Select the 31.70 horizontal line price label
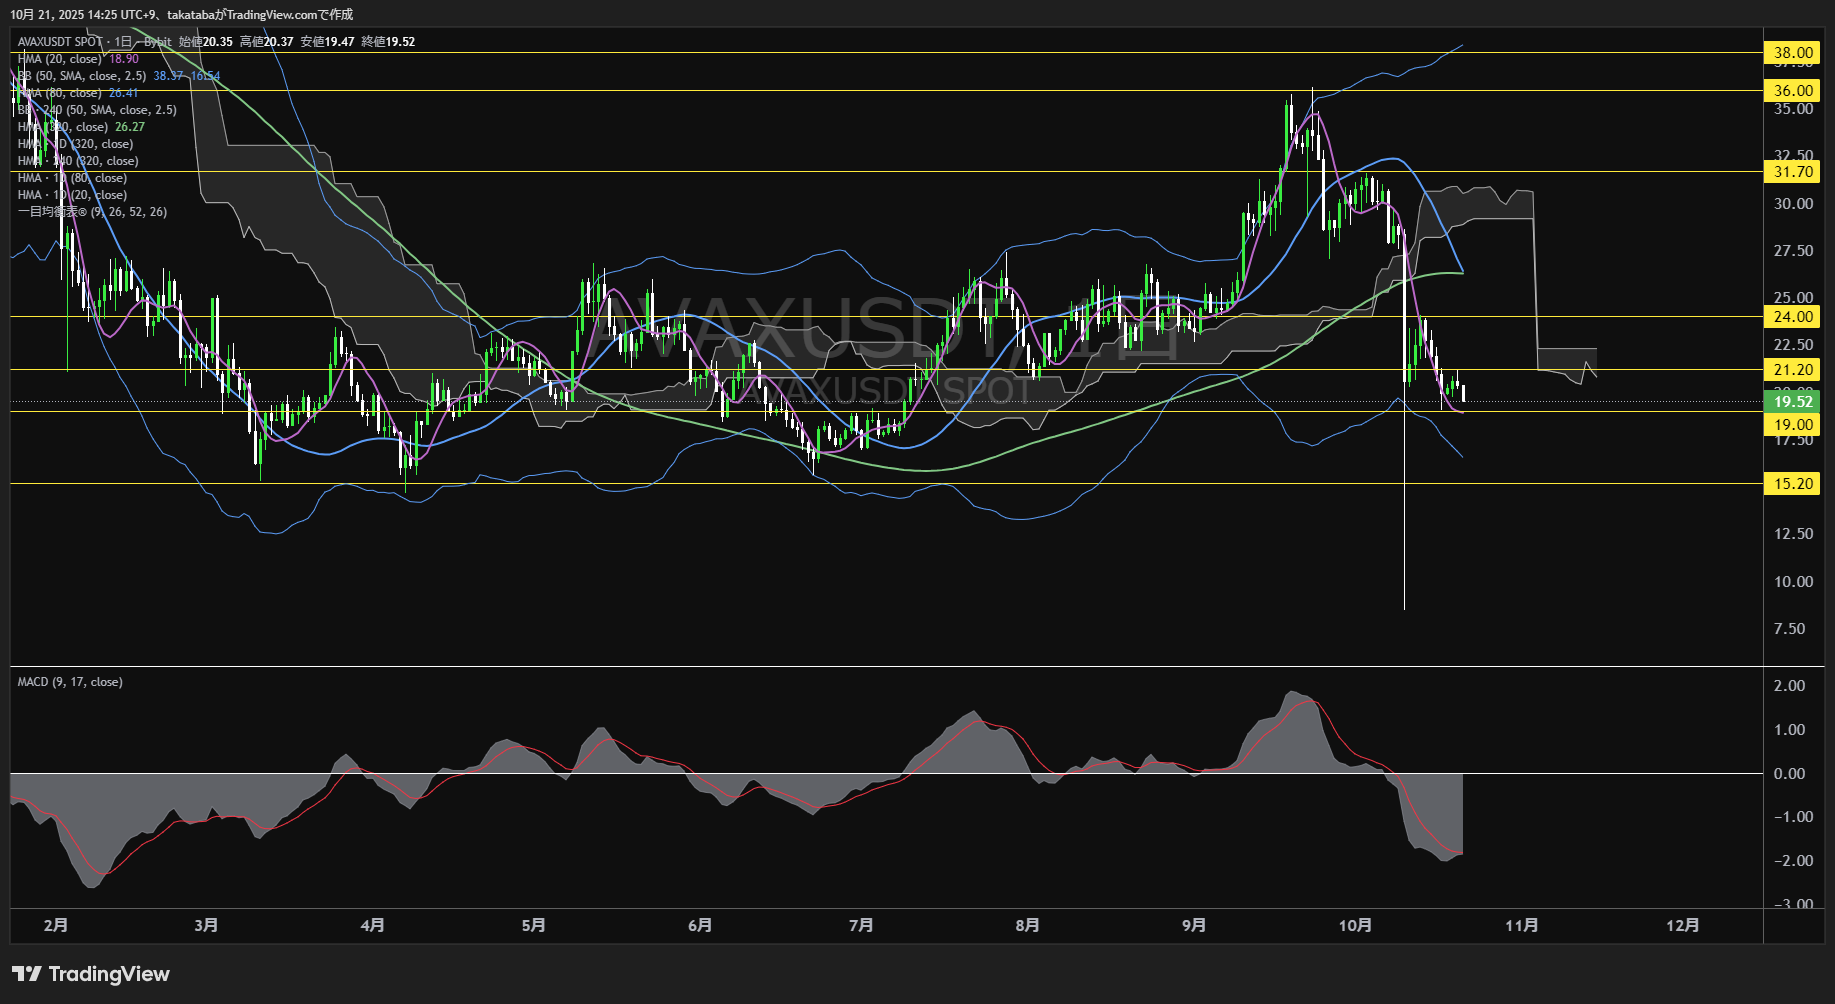1835x1004 pixels. point(1792,172)
